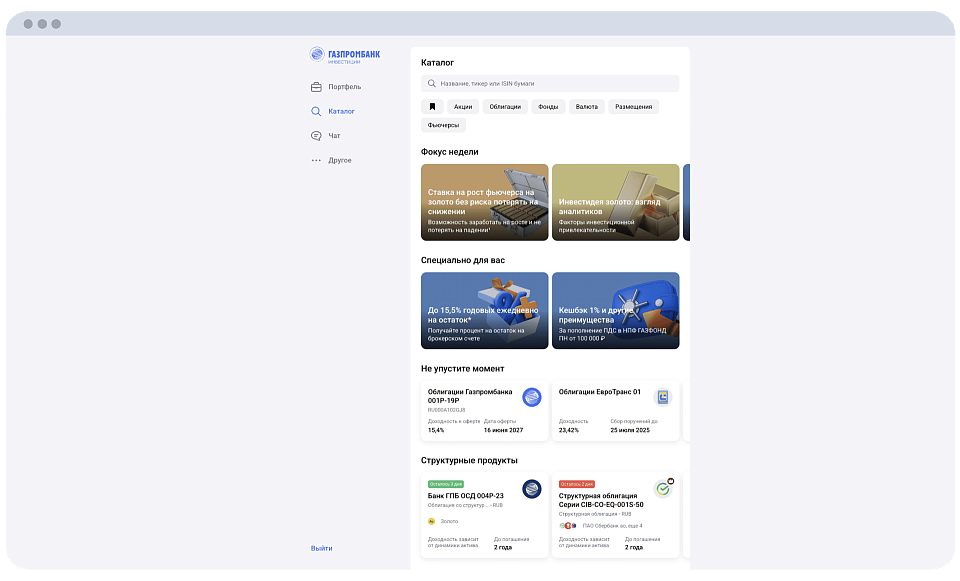Screen dimensions: 960x581
Task: Click the Осталось 3 дня green badge
Action: coord(446,484)
